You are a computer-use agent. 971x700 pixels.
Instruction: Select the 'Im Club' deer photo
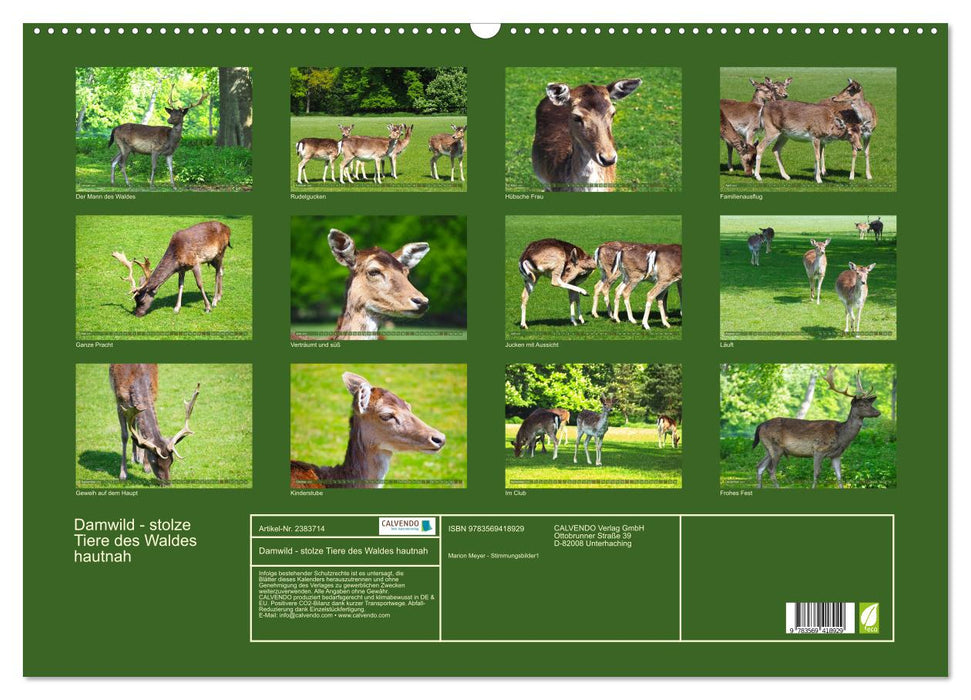(x=593, y=426)
